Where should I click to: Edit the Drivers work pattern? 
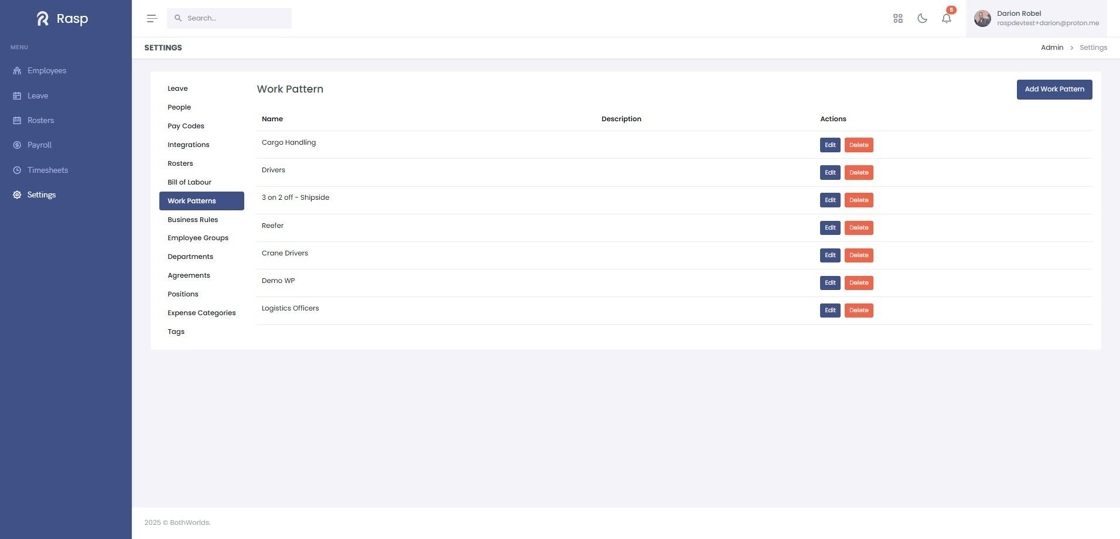pos(830,173)
